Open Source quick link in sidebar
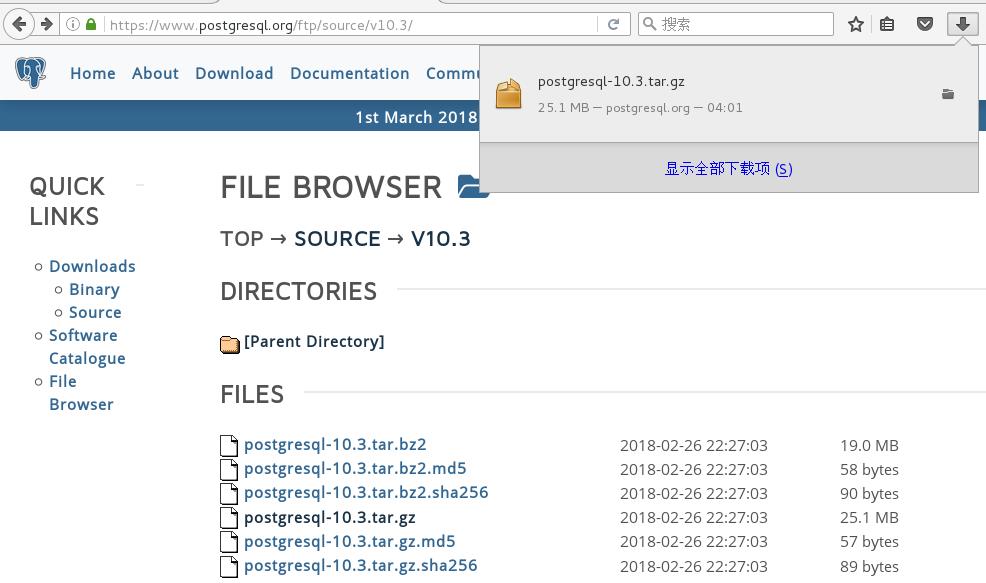986x583 pixels. pos(95,313)
